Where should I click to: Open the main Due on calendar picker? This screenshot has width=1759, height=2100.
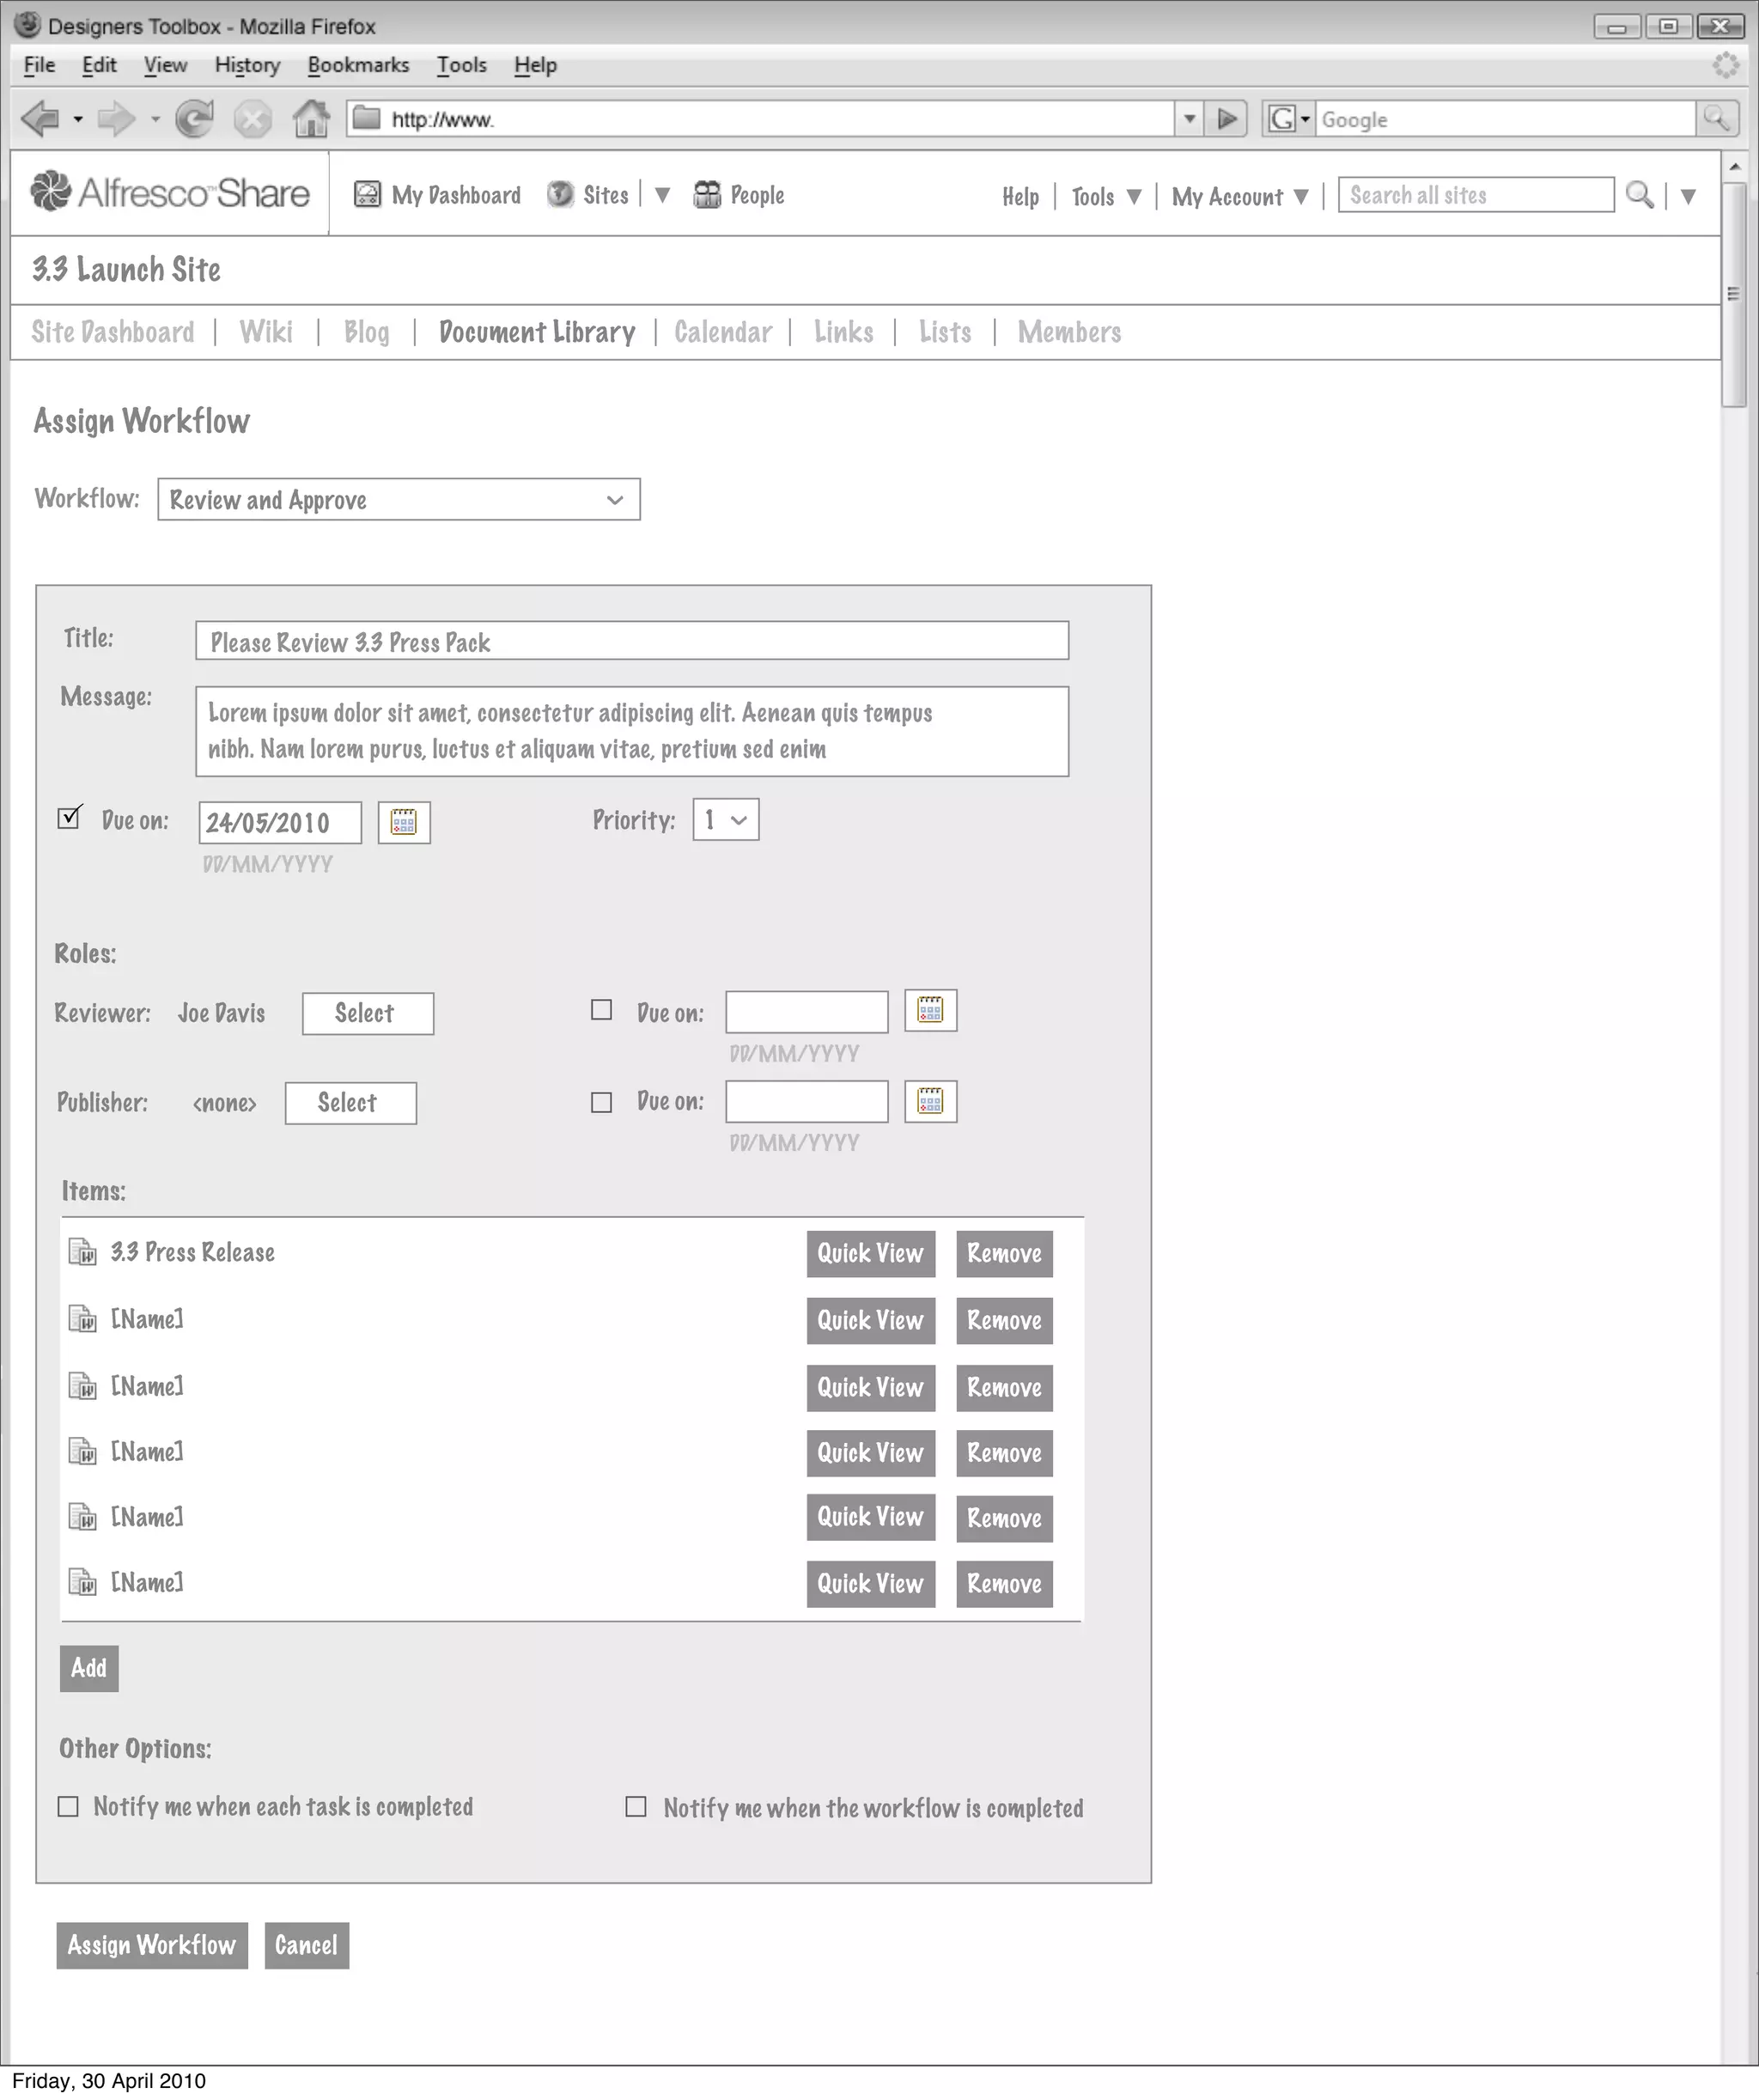click(404, 823)
